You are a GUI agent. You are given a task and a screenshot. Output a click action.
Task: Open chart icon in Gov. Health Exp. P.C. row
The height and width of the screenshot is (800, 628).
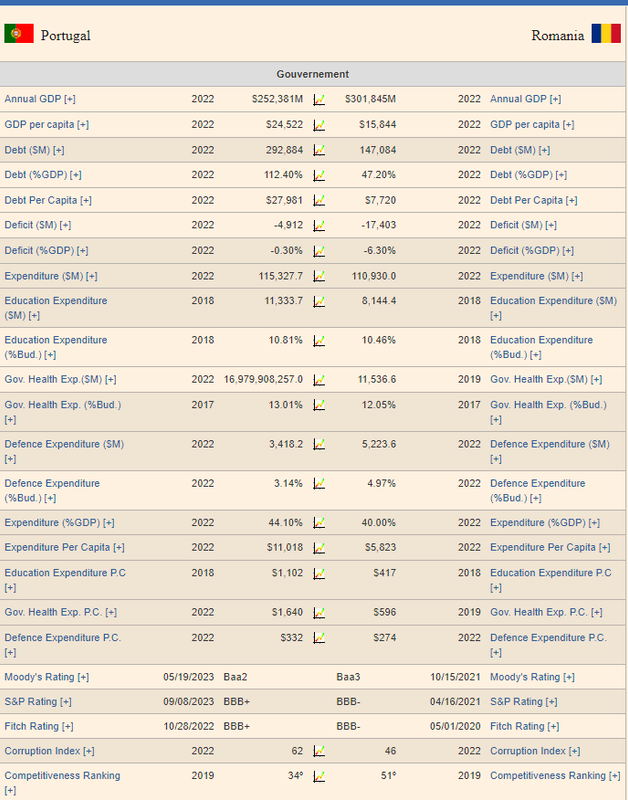[319, 612]
